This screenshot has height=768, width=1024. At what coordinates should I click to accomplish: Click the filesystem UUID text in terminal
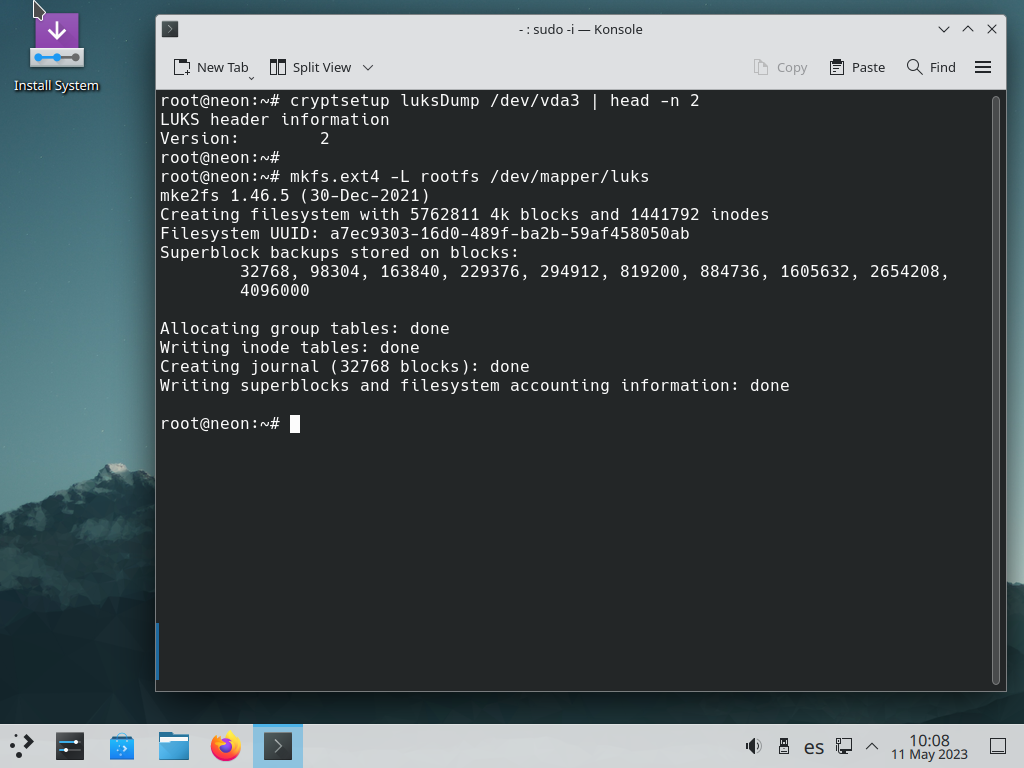[509, 233]
